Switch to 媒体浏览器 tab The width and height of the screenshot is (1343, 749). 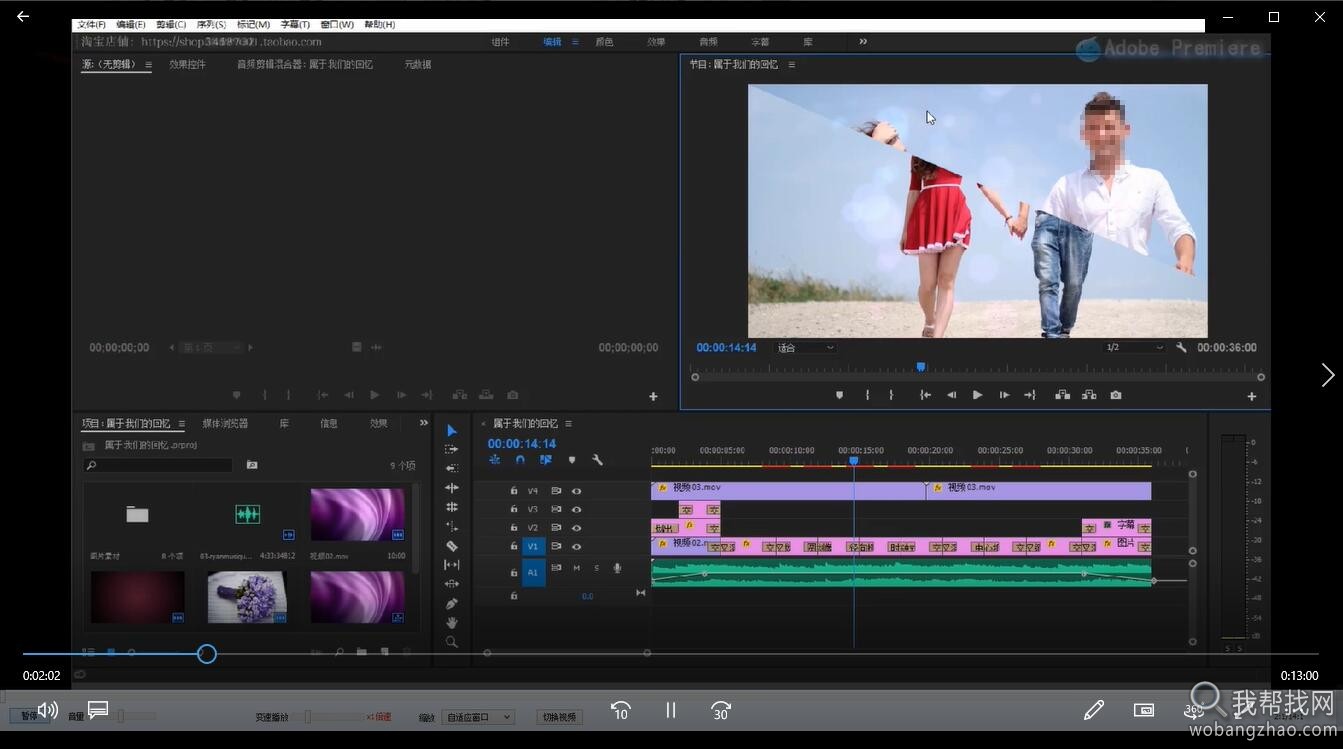point(225,423)
